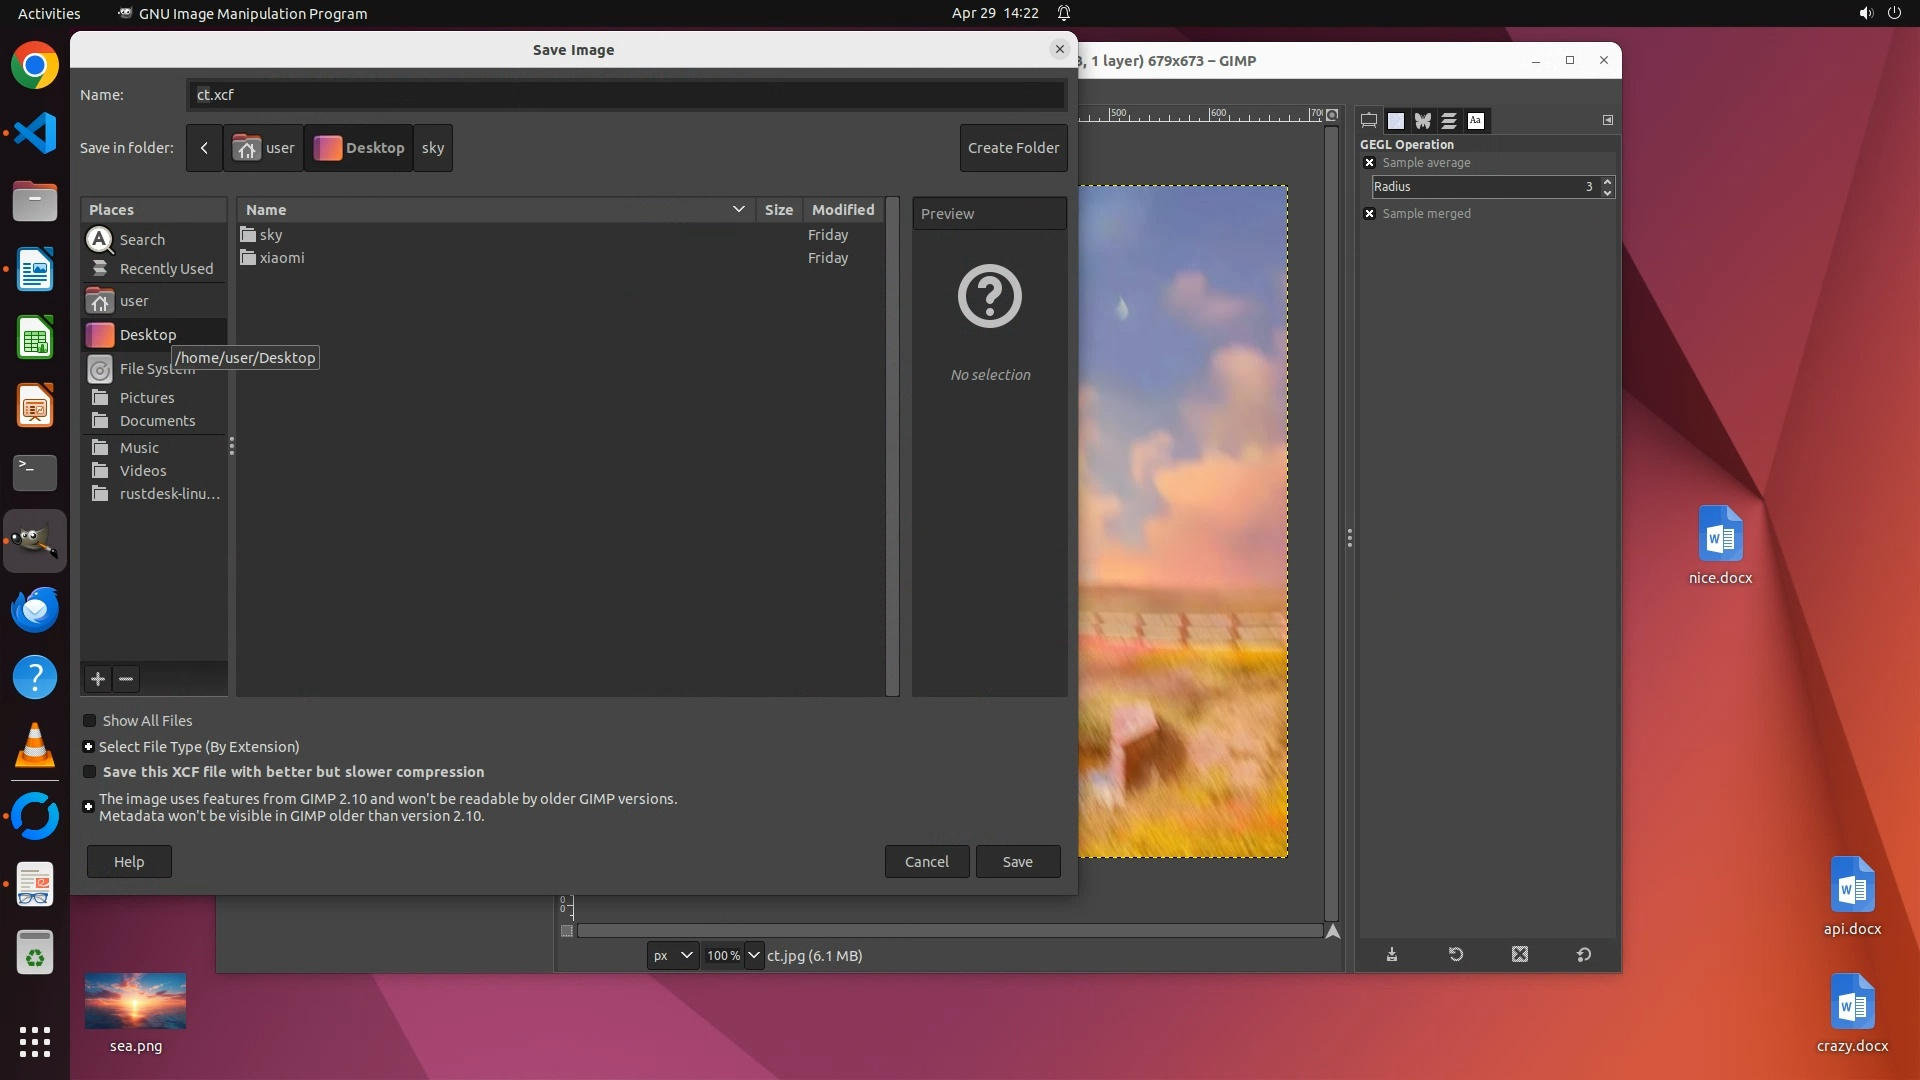Screen dimensions: 1920x1080
Task: Click the save tool preset icon
Action: [1392, 955]
